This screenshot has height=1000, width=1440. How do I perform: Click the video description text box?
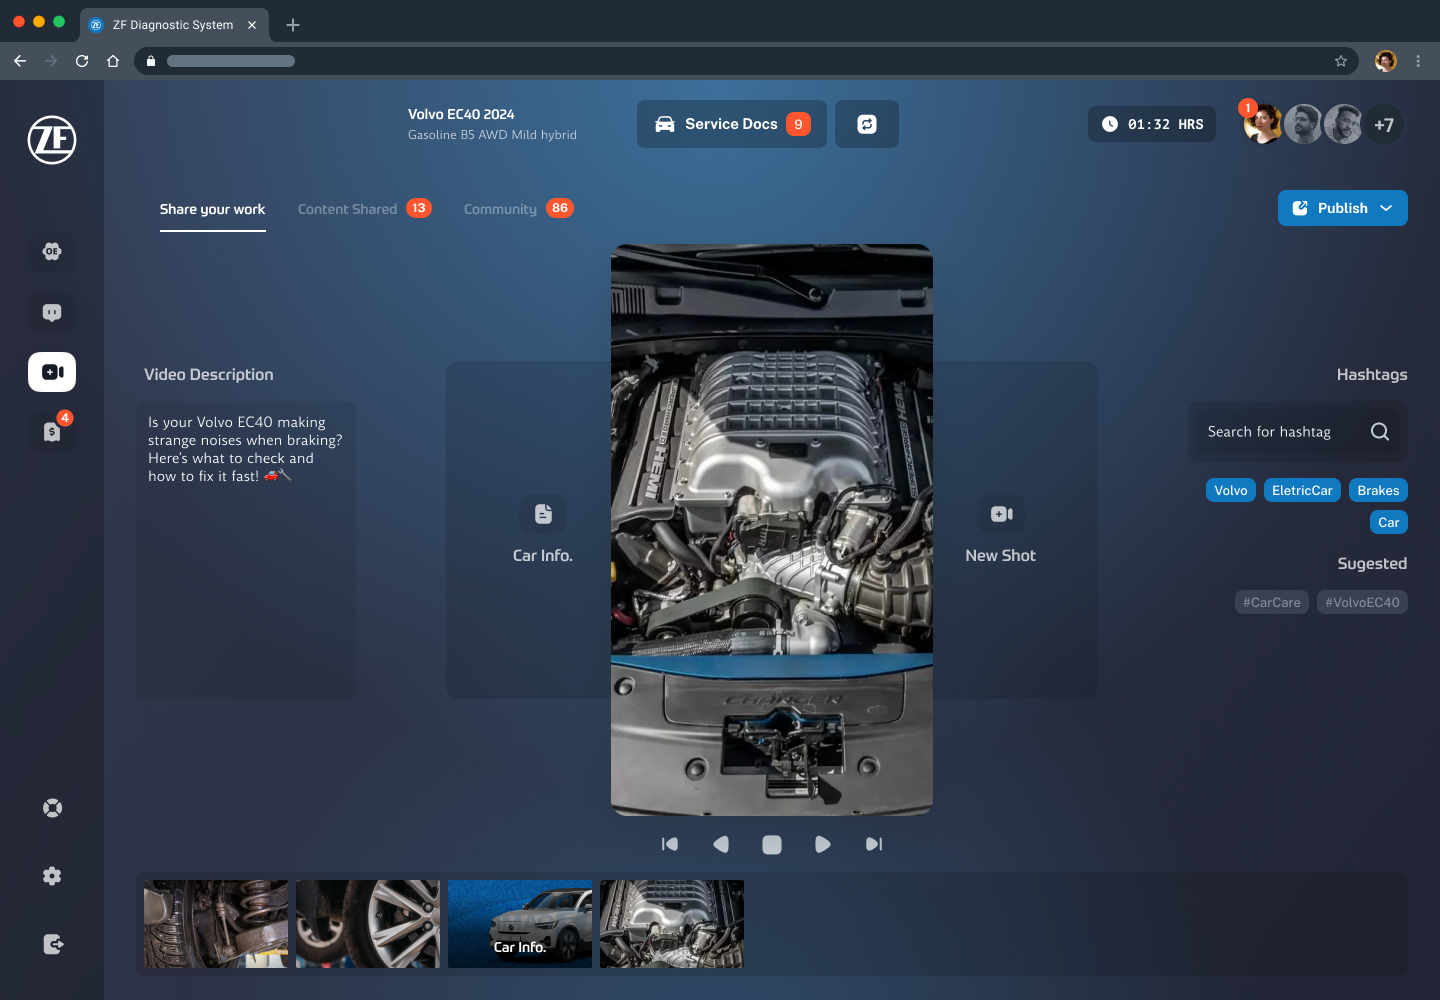[246, 550]
